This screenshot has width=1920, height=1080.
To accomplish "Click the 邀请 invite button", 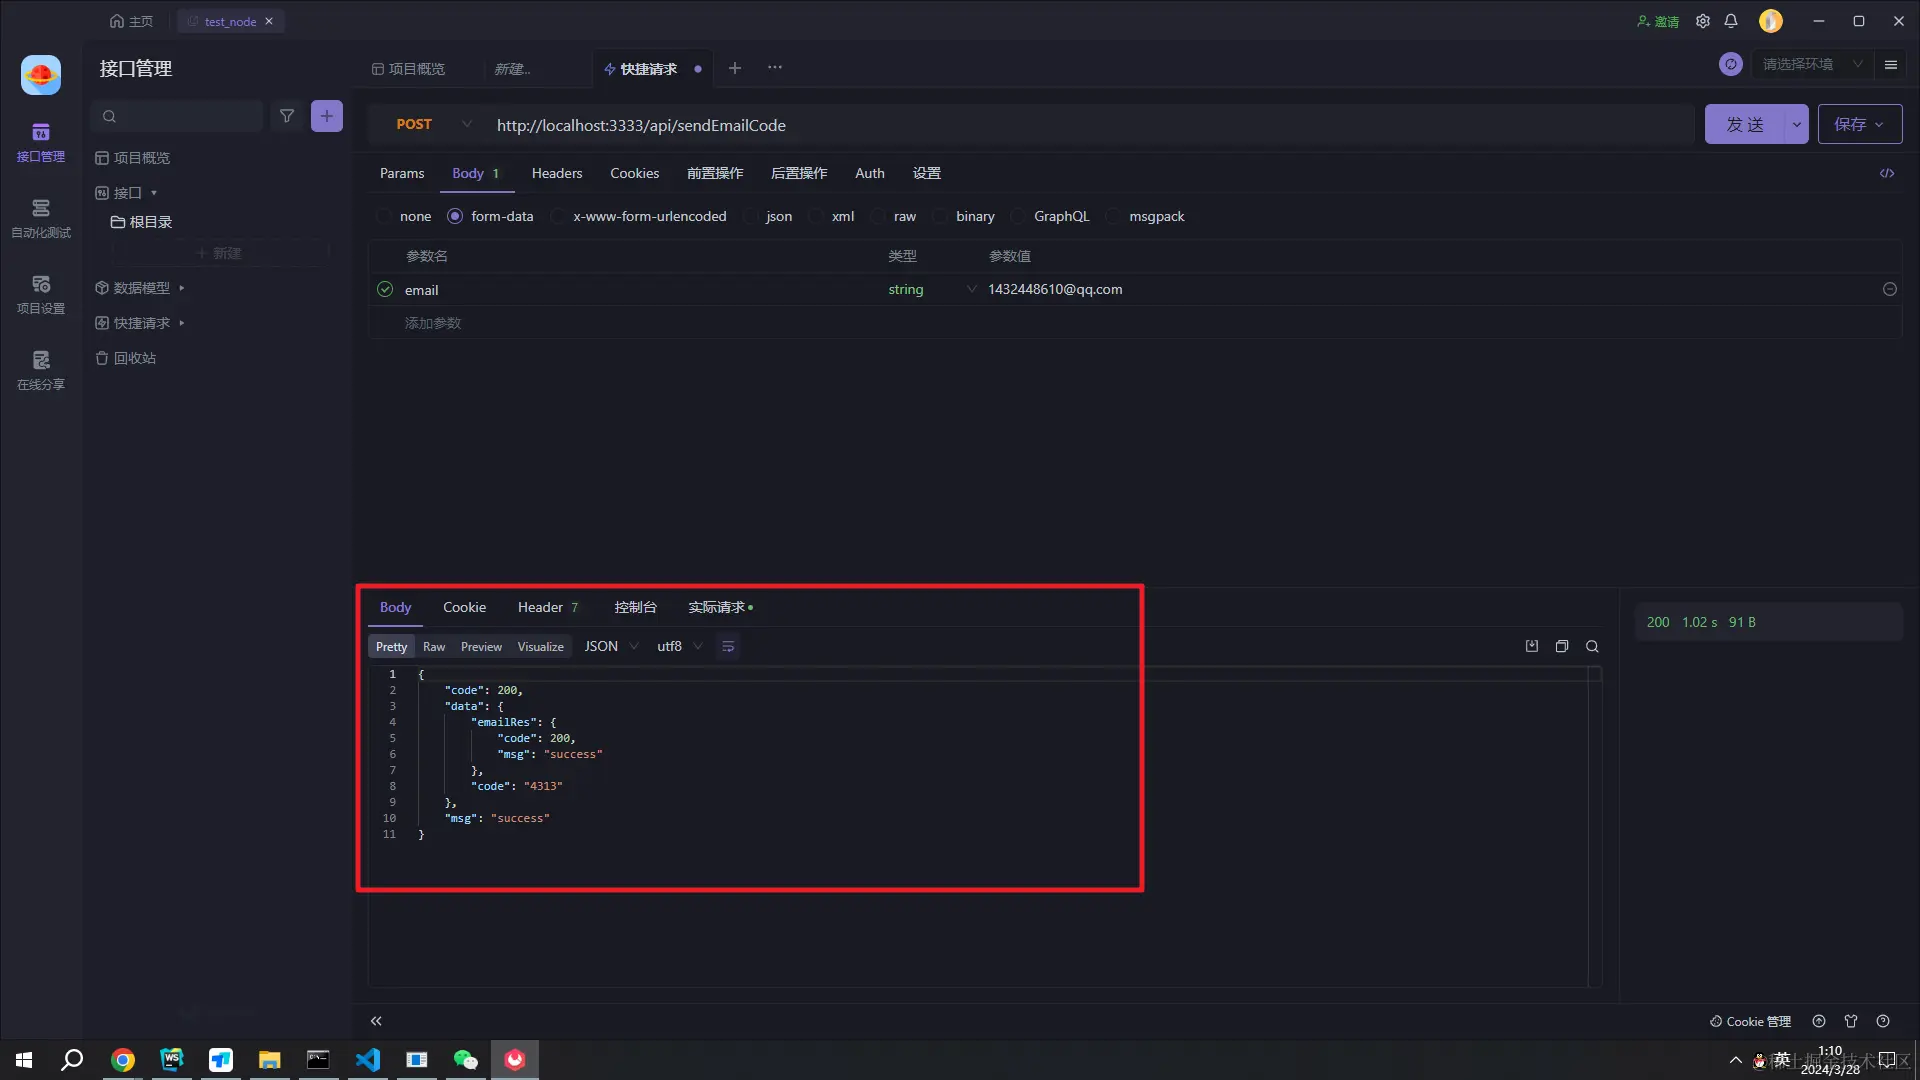I will [1658, 21].
